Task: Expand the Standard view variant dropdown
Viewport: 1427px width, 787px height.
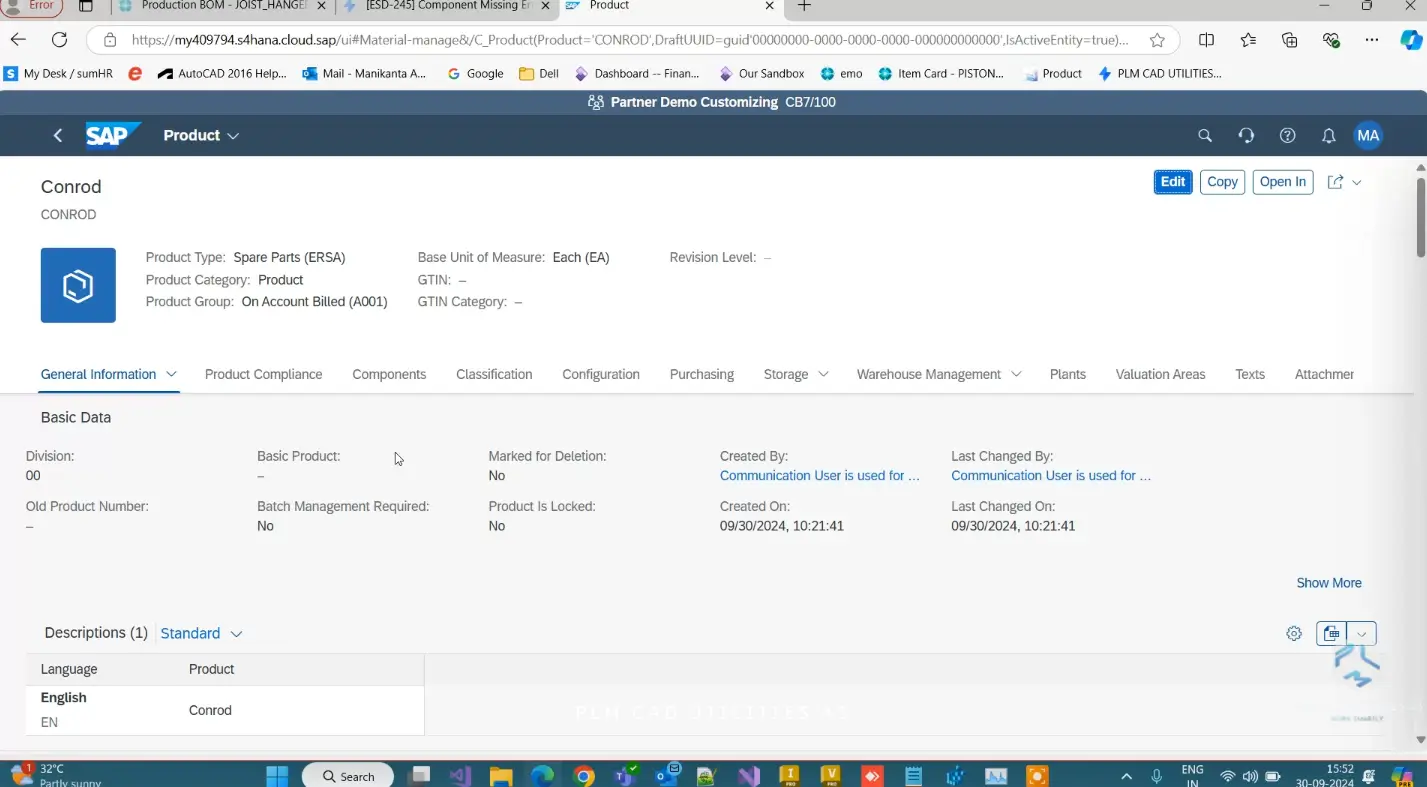Action: (237, 634)
